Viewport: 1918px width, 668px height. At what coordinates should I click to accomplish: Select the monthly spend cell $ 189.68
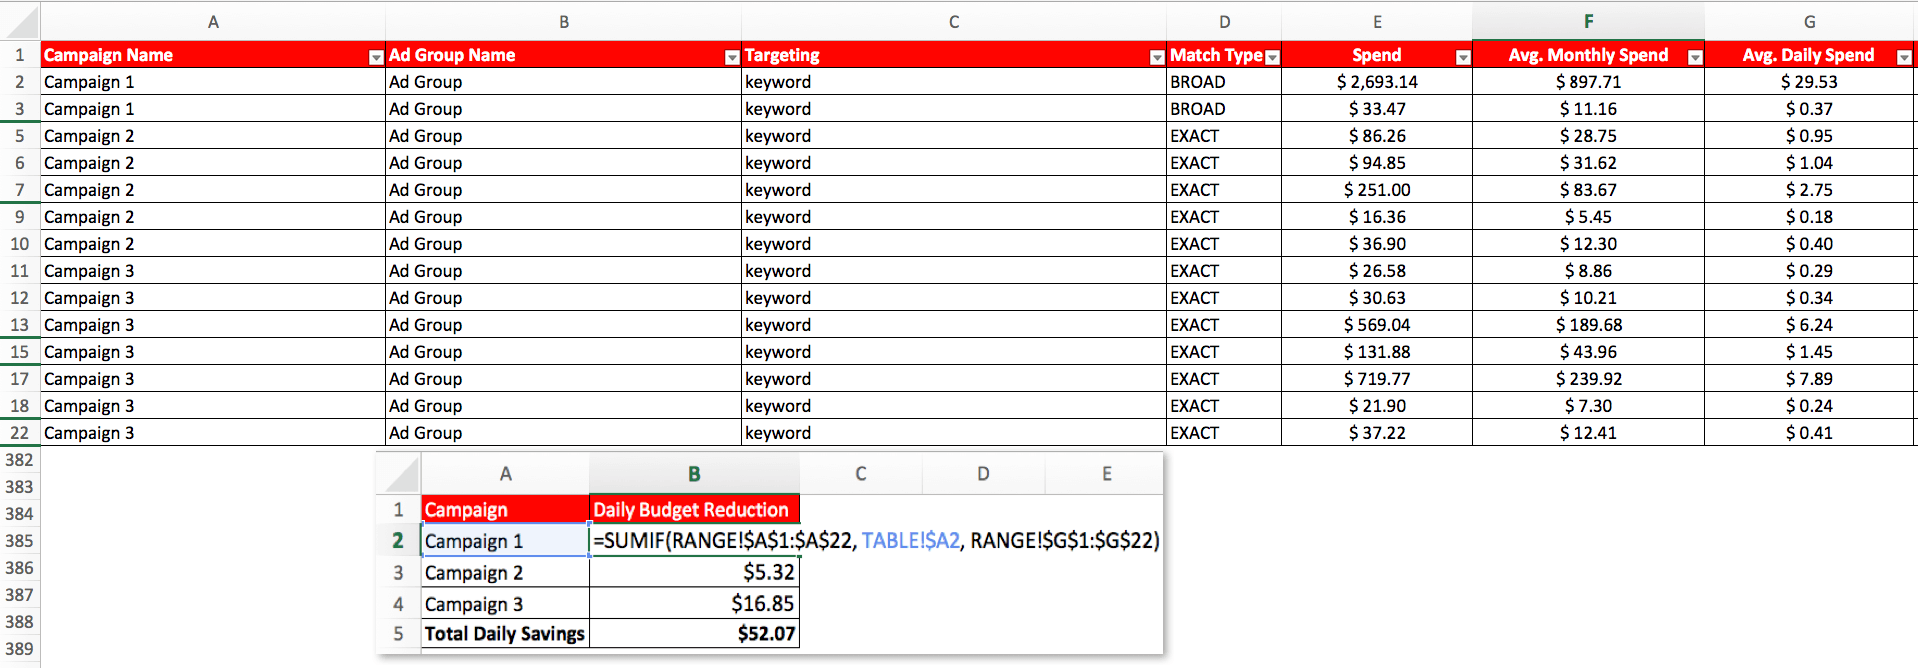click(x=1588, y=325)
